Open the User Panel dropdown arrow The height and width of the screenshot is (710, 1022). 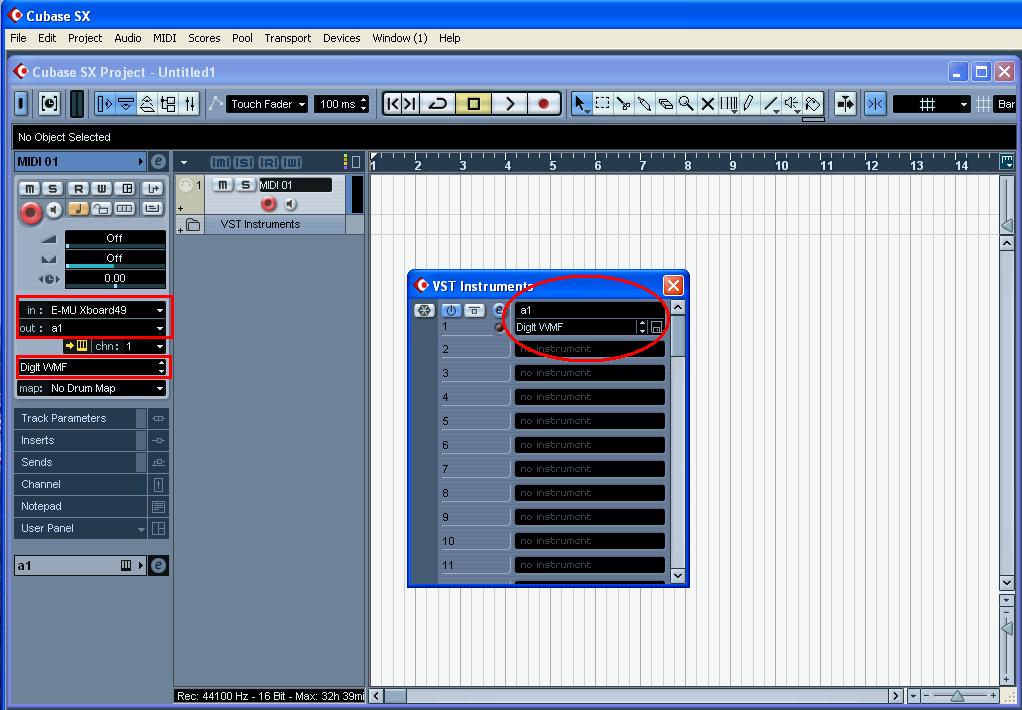(141, 529)
